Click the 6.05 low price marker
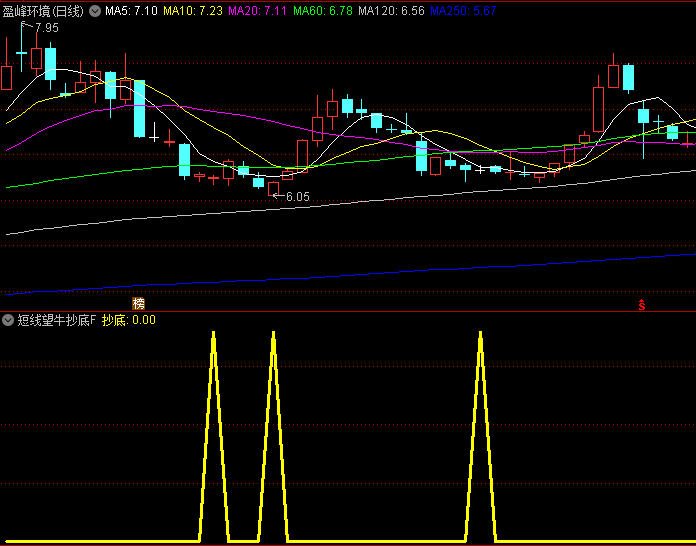 pyautogui.click(x=297, y=197)
